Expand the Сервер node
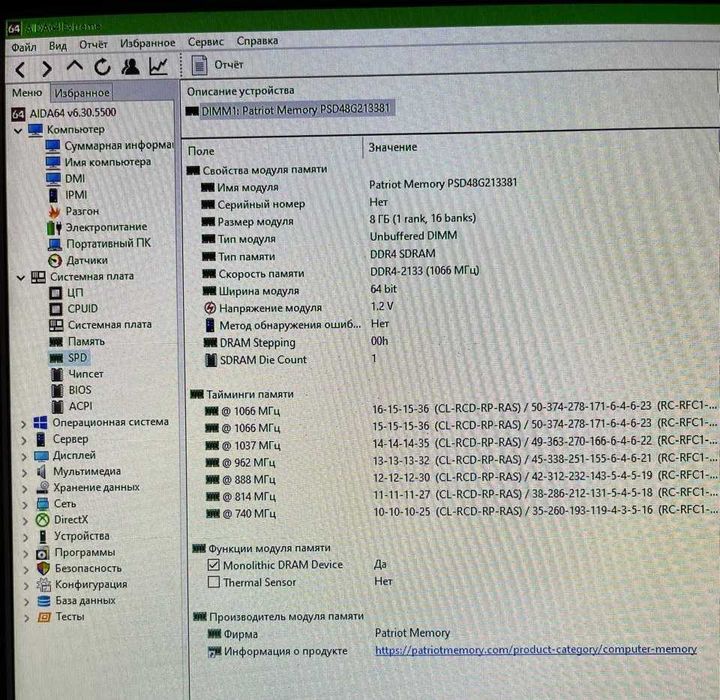720x700 pixels. (x=24, y=440)
